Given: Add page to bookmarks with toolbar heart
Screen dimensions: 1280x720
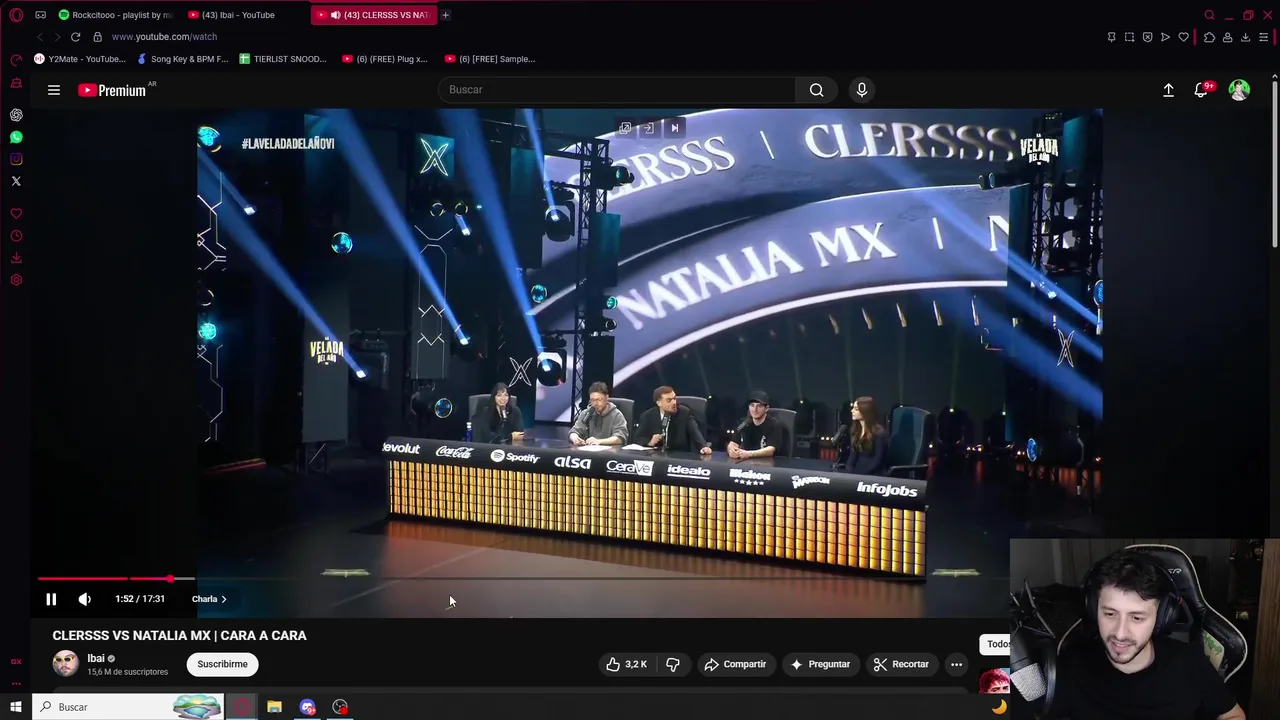Looking at the screenshot, I should [1183, 37].
